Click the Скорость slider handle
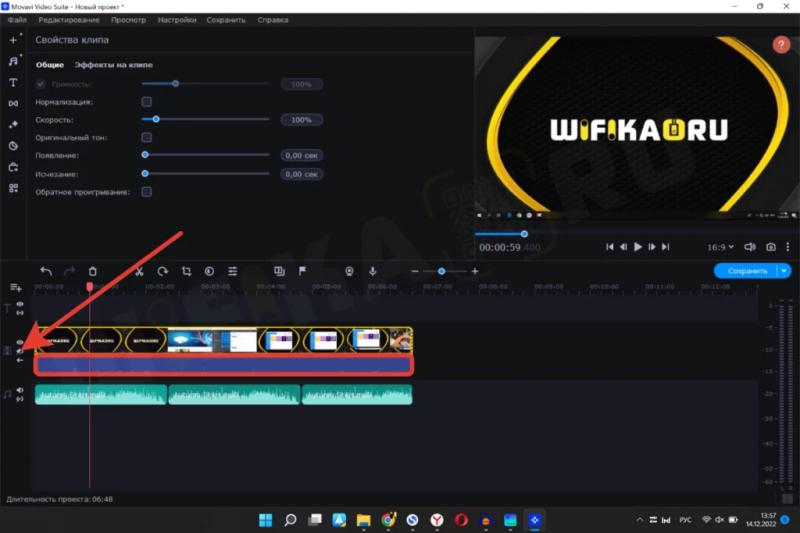Image resolution: width=800 pixels, height=533 pixels. (x=156, y=119)
